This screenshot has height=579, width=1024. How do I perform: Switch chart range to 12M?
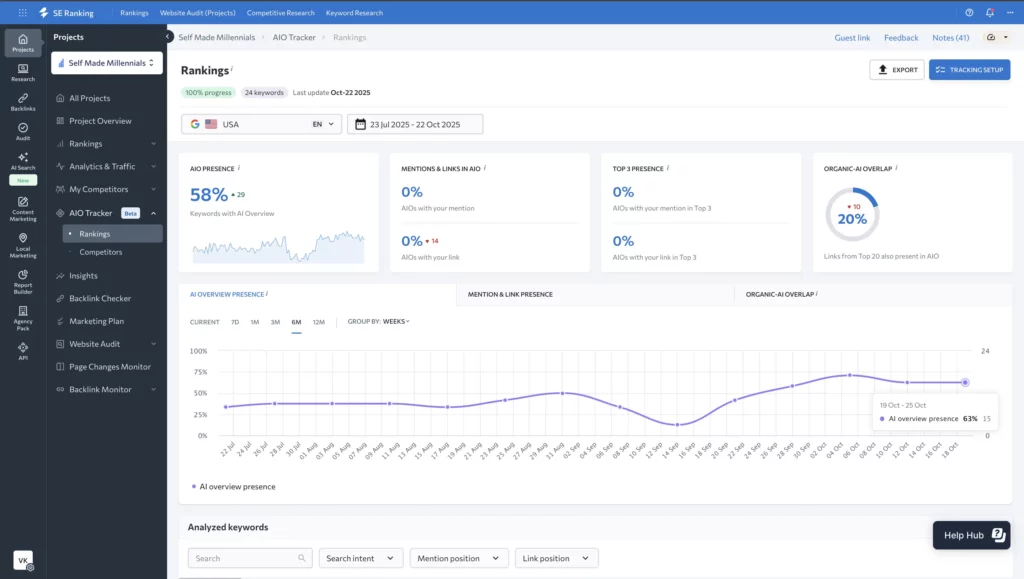pyautogui.click(x=318, y=322)
